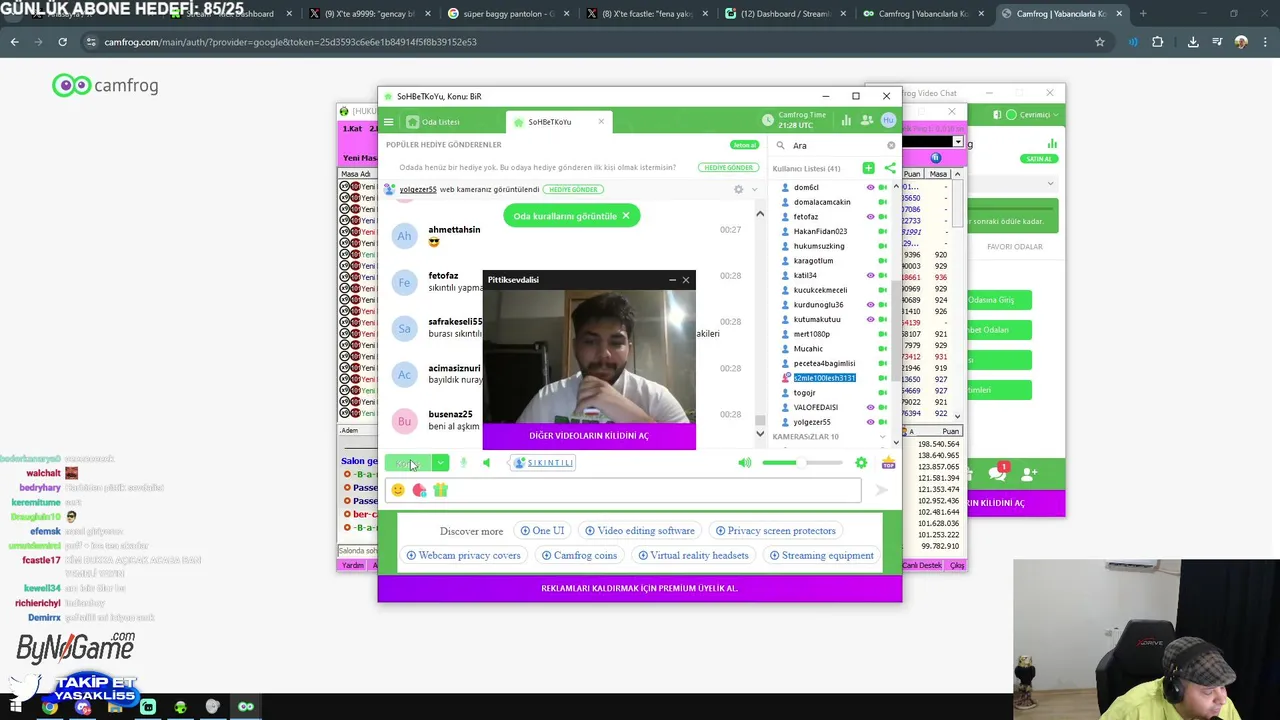Mute the room volume speaker icon
The height and width of the screenshot is (720, 1280).
coord(745,462)
